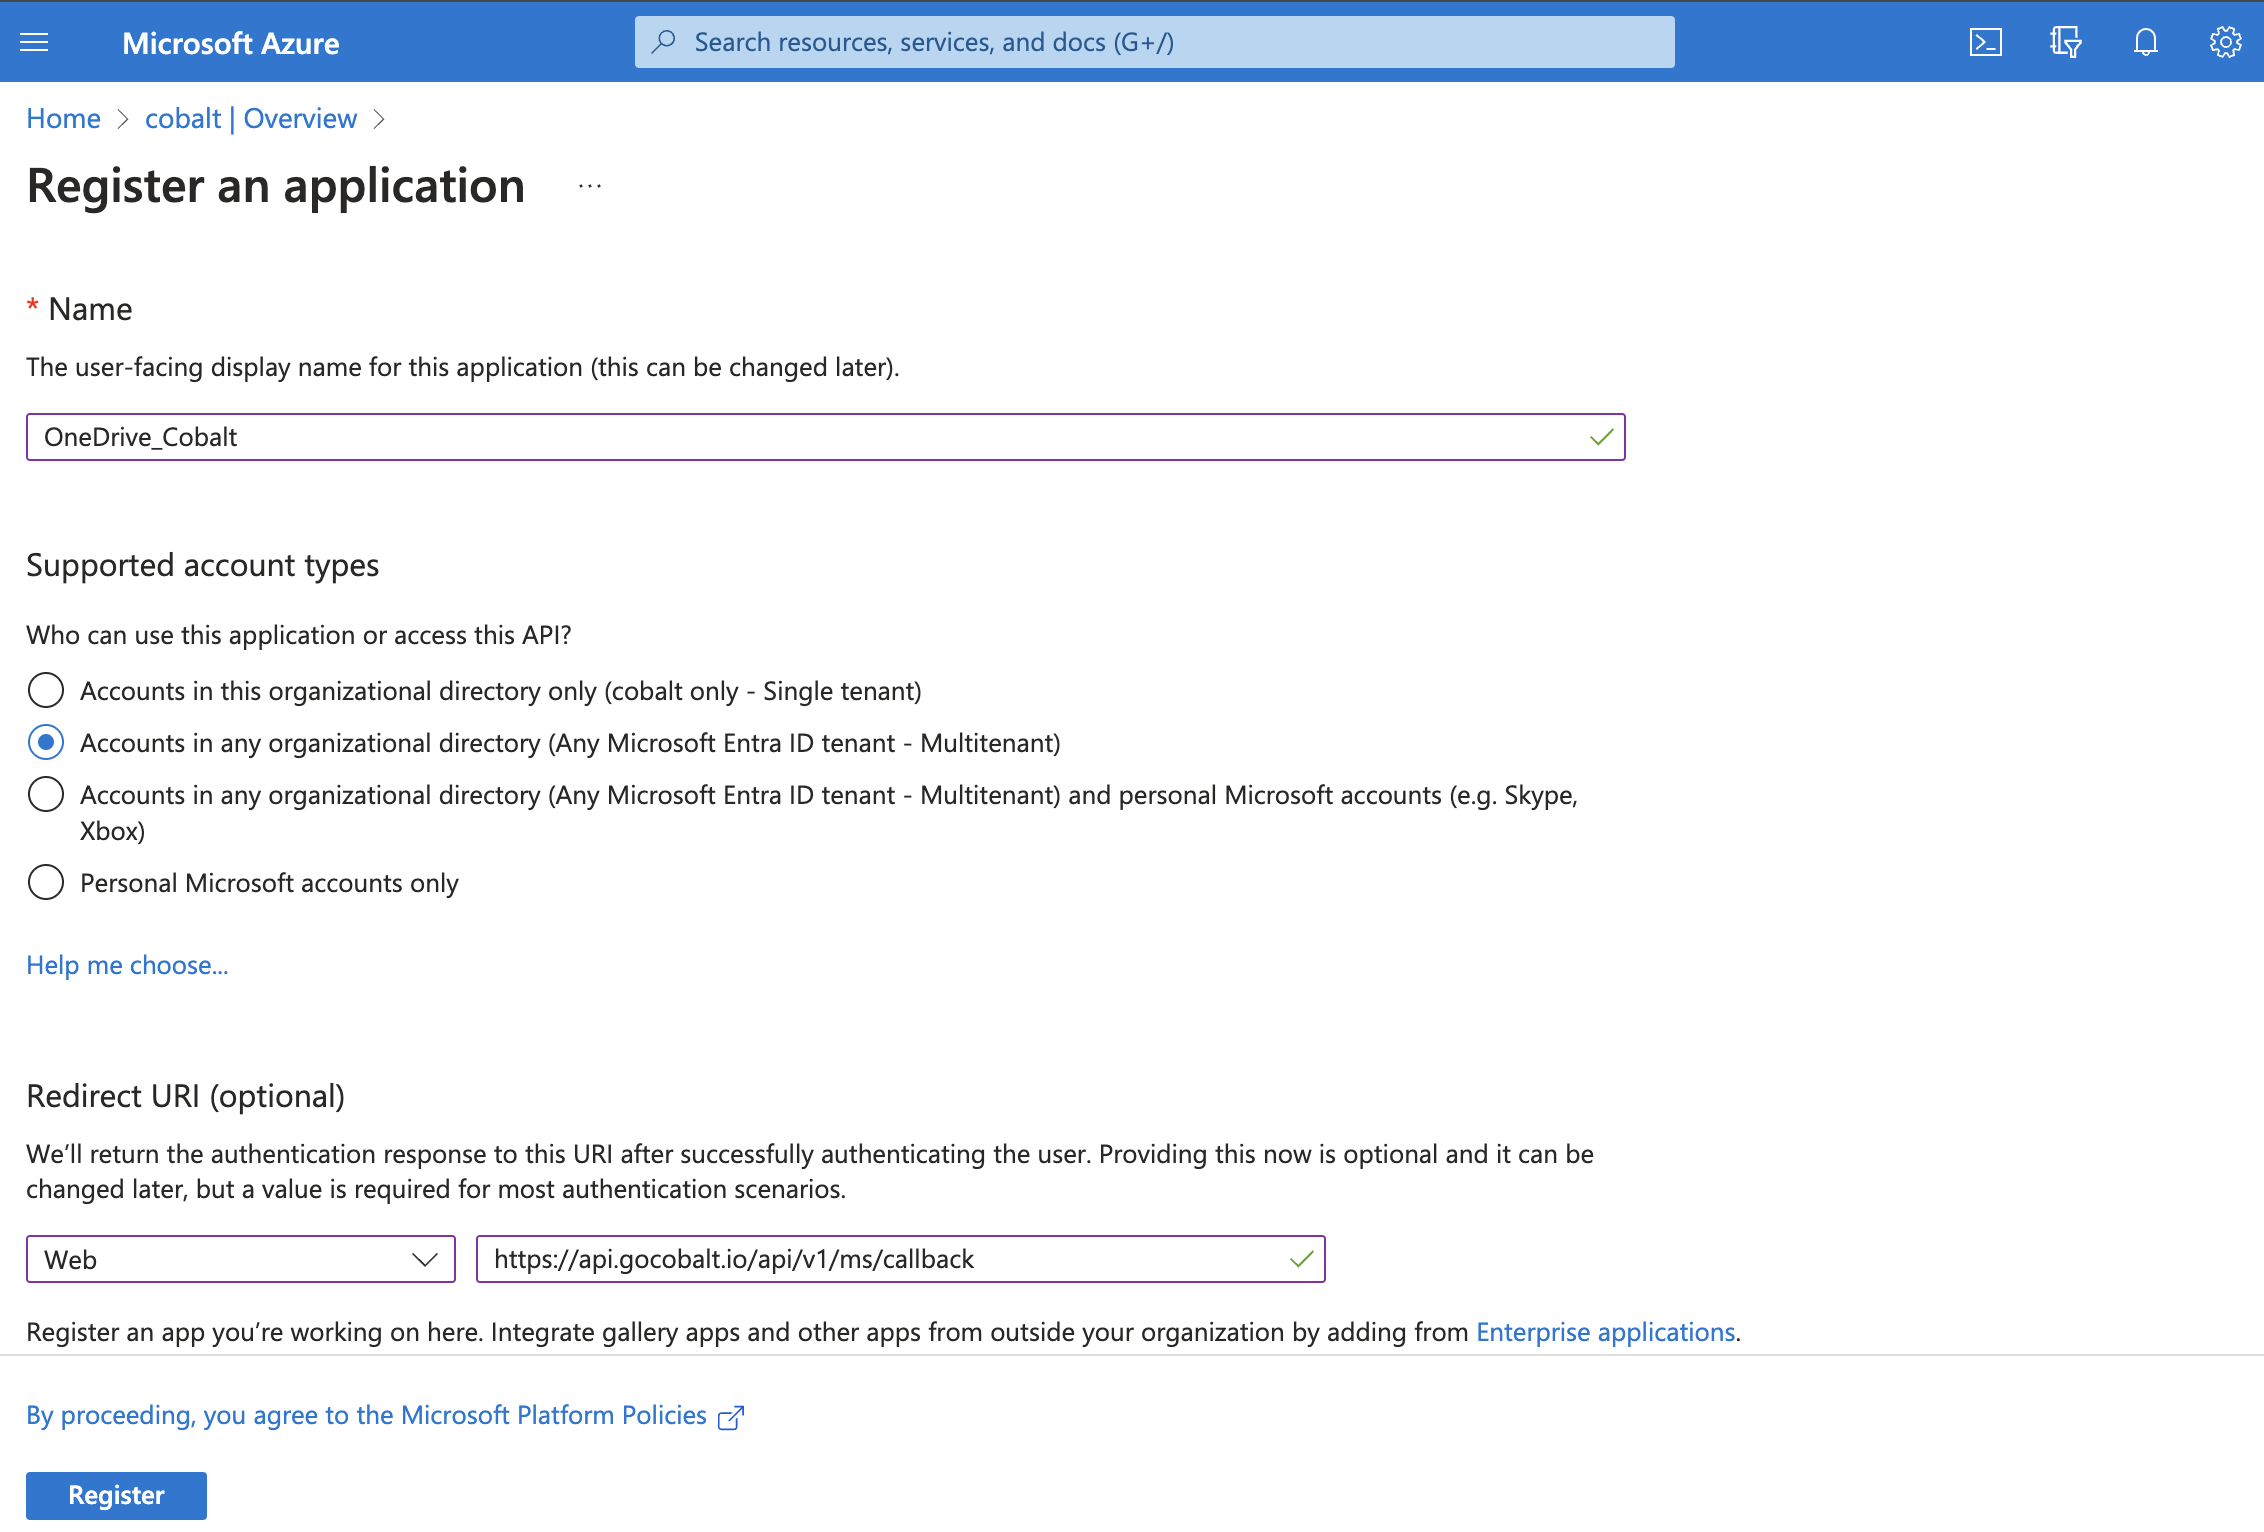Viewport: 2264px width, 1532px height.
Task: Click the ellipsis next to Register an application
Action: [589, 186]
